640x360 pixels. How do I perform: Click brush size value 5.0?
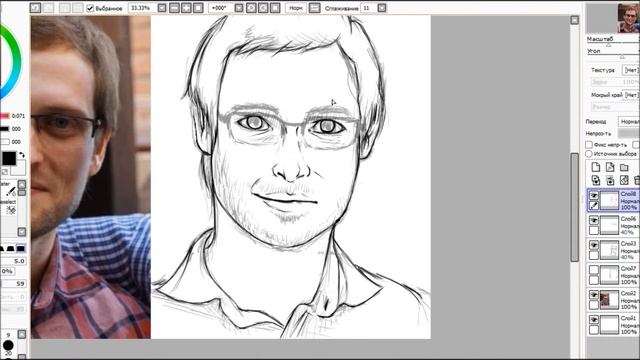point(14,261)
